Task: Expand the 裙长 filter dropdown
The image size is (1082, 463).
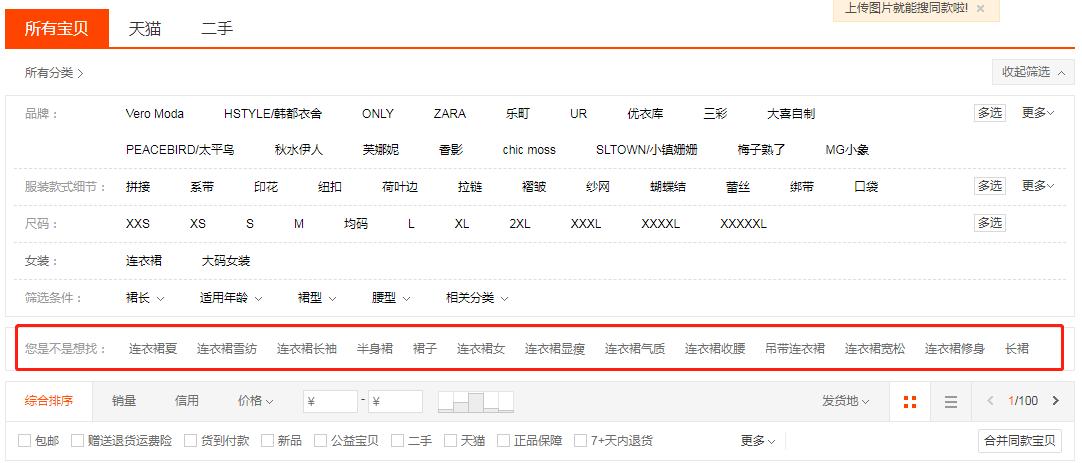Action: point(145,298)
